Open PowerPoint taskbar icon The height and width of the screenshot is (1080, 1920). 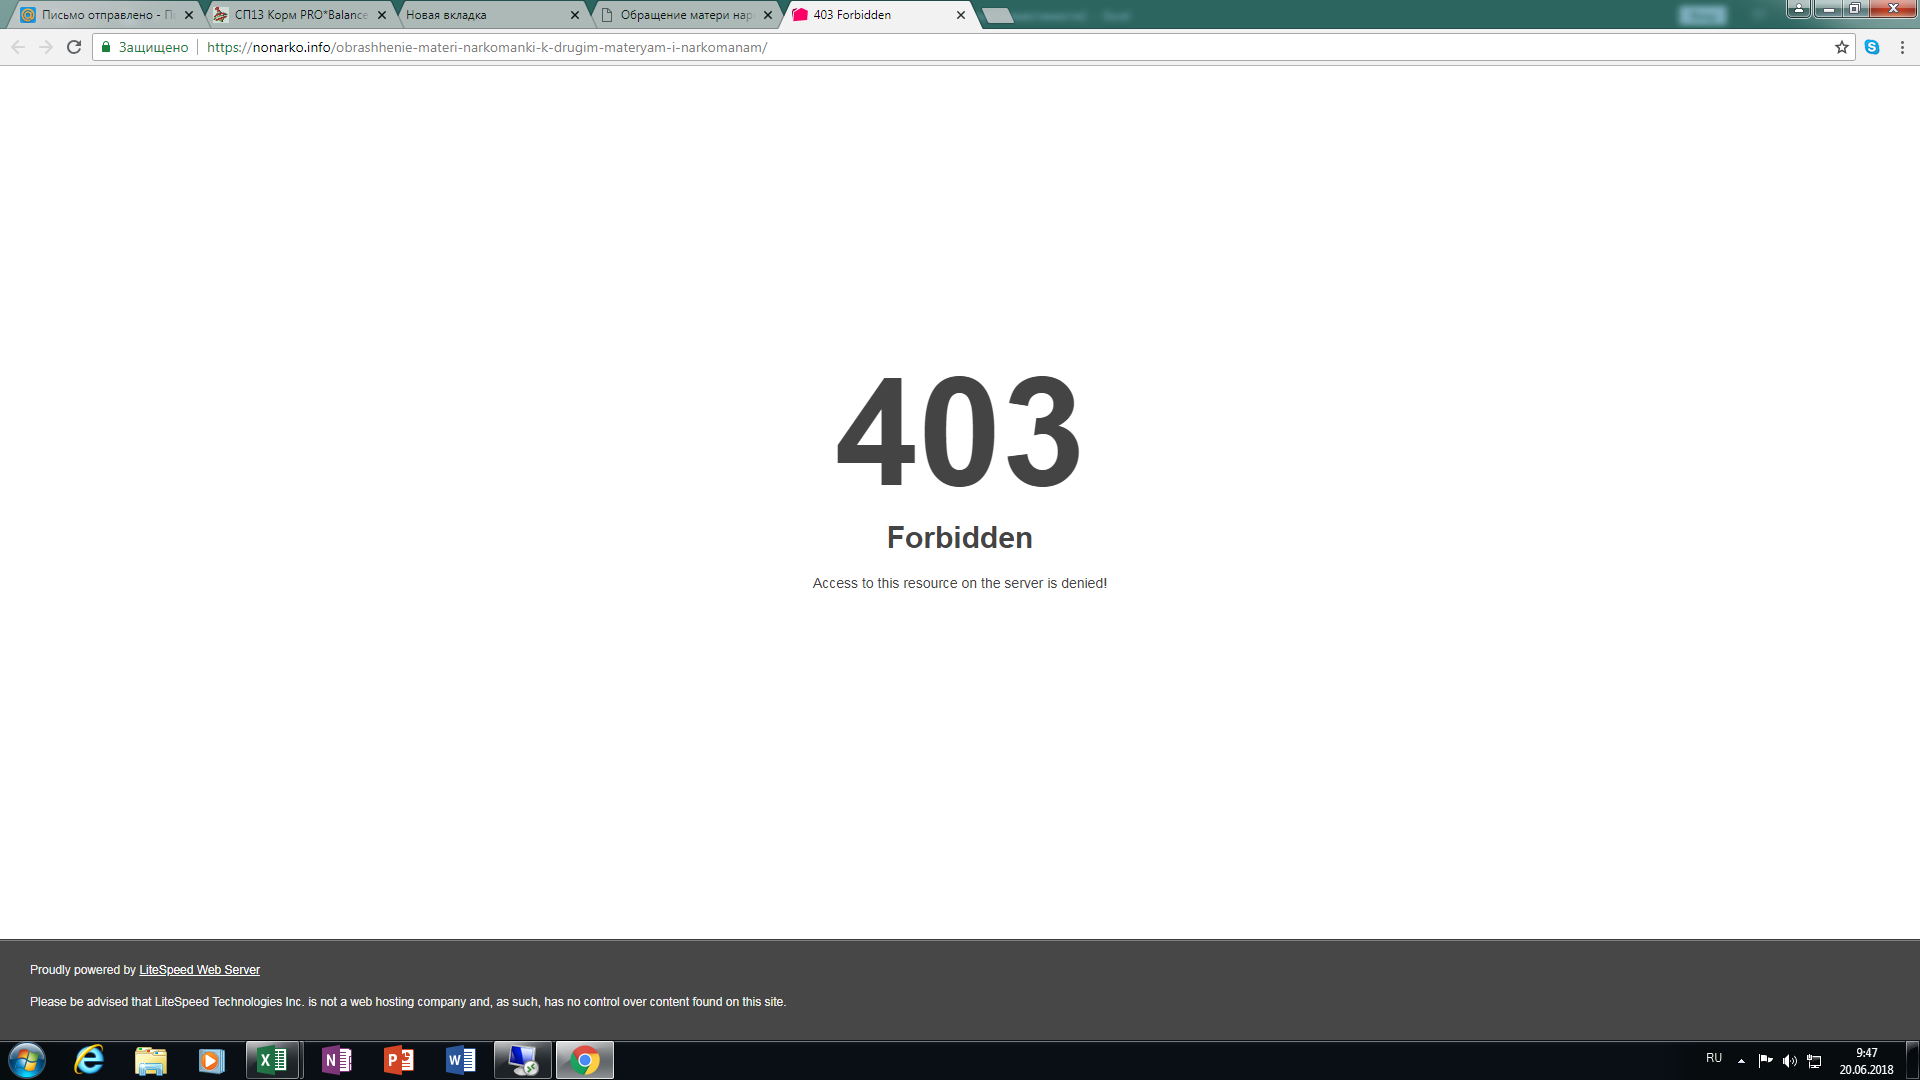coord(398,1060)
